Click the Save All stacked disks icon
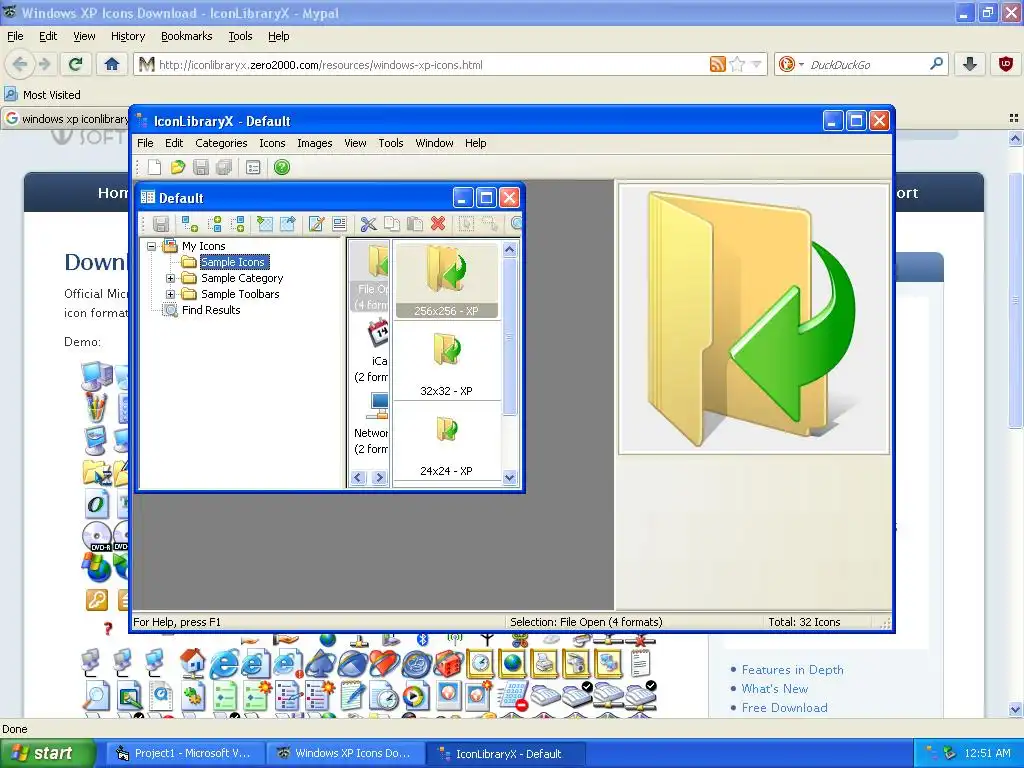Screen dimensions: 1024x768 click(x=224, y=167)
